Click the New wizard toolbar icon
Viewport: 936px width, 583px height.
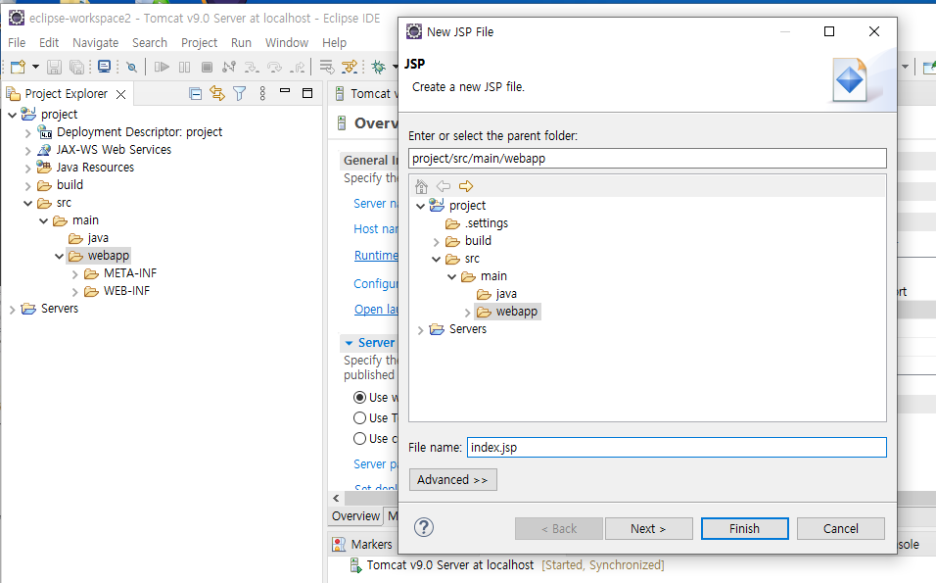coord(18,67)
